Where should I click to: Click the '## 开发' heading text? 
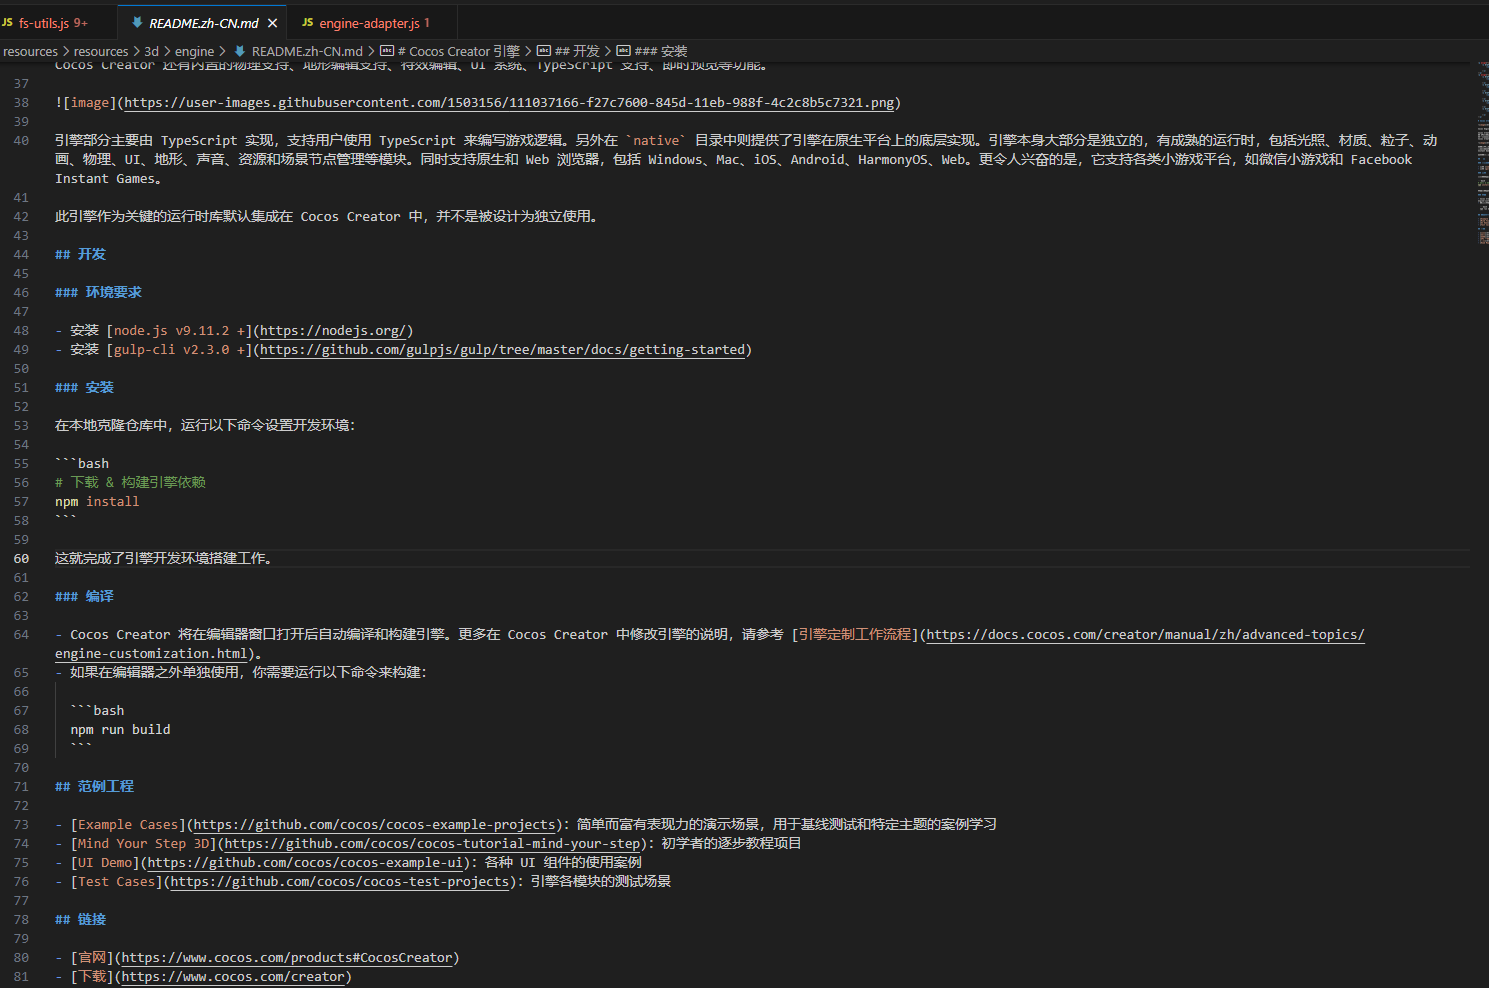coord(80,255)
